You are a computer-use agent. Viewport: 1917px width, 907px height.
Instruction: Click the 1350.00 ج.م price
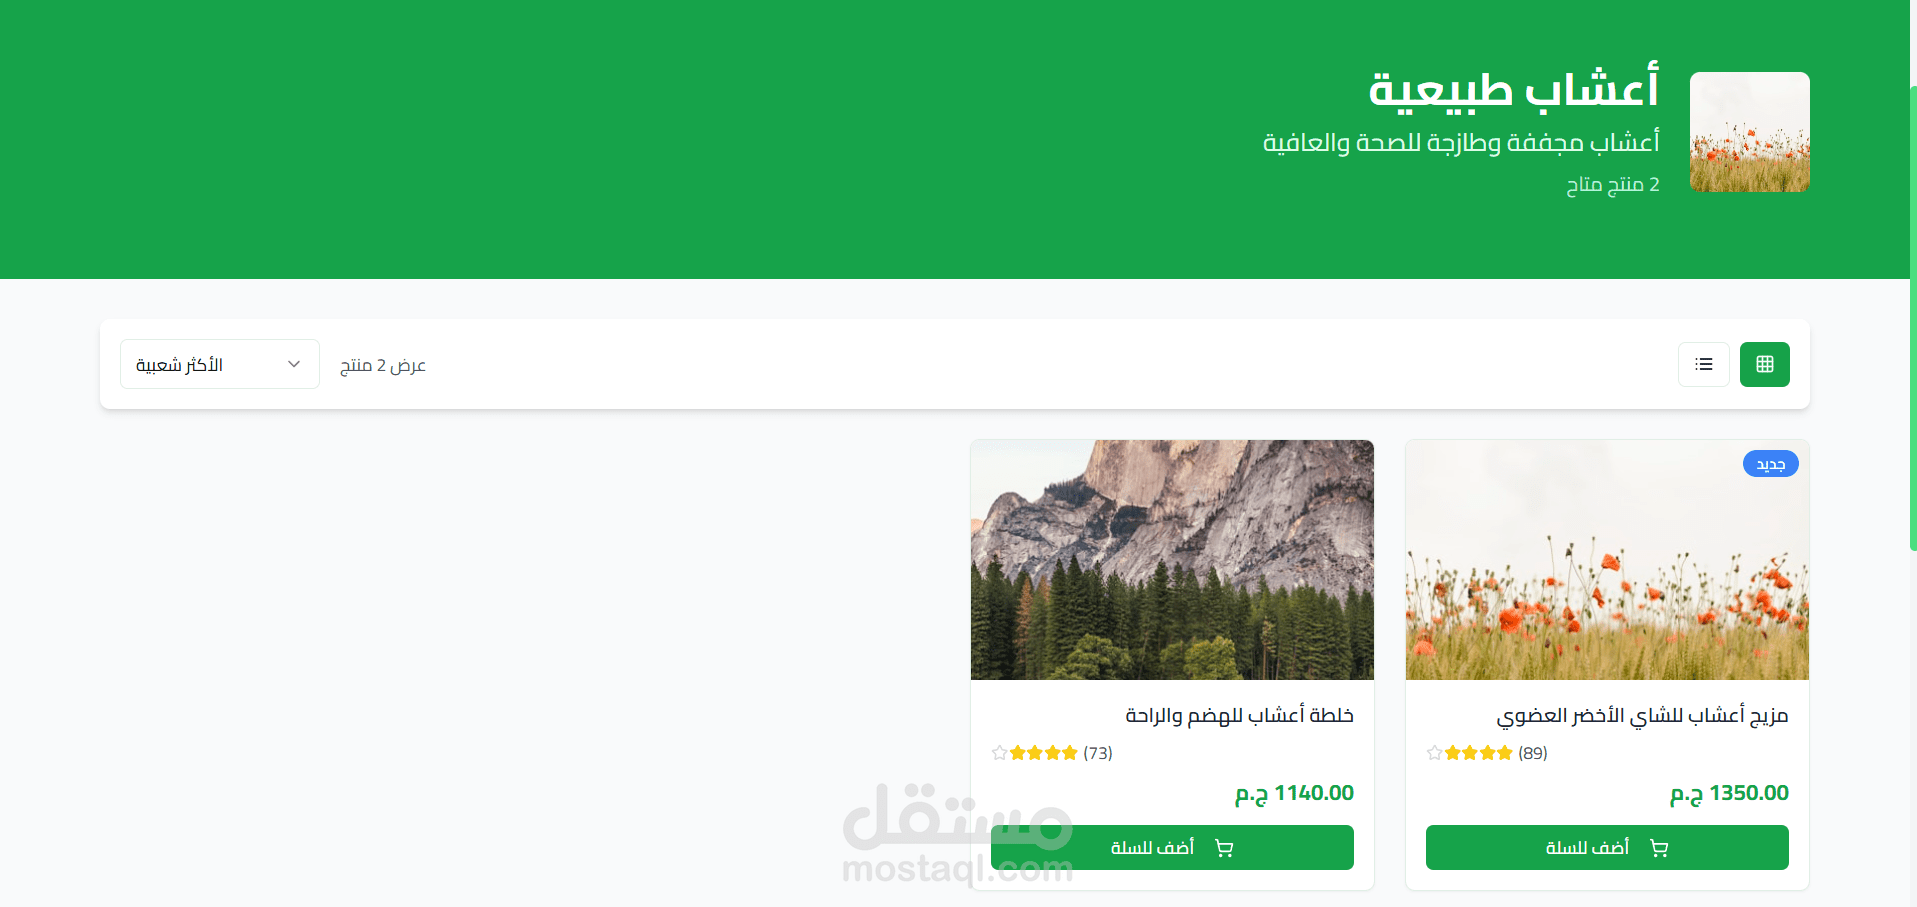[x=1729, y=793]
